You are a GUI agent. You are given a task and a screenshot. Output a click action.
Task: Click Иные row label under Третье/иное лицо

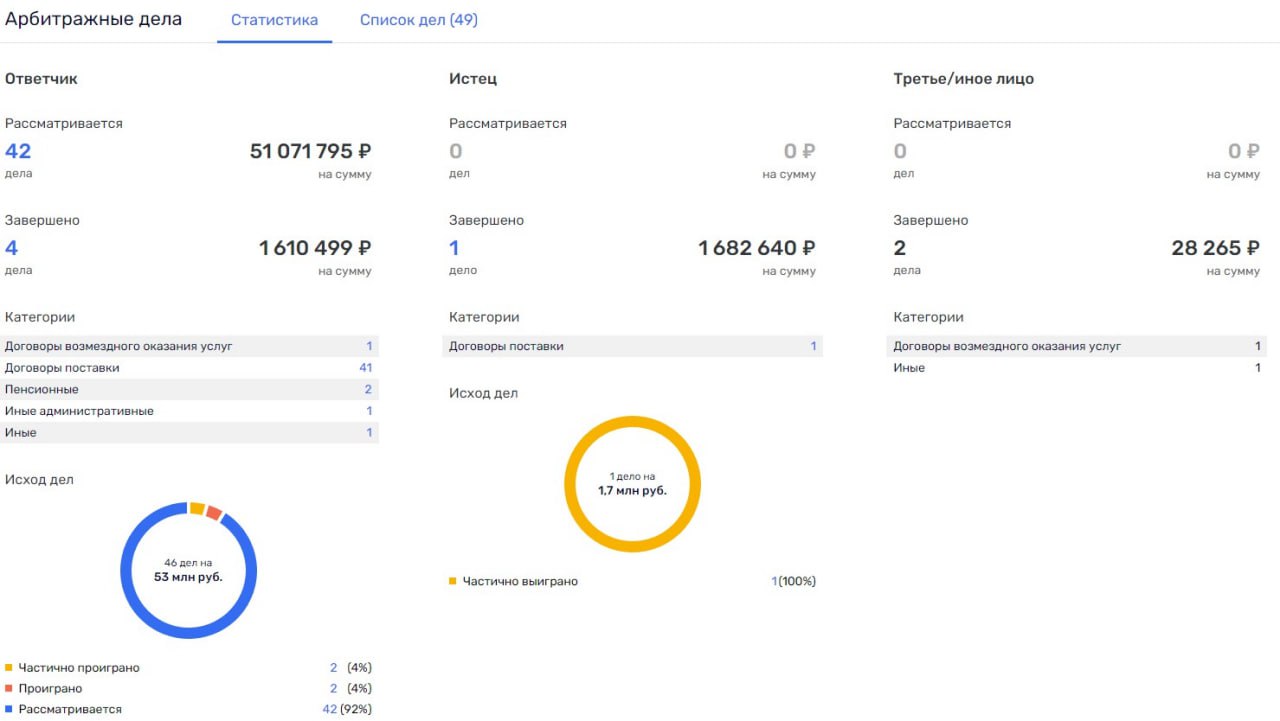pos(909,368)
